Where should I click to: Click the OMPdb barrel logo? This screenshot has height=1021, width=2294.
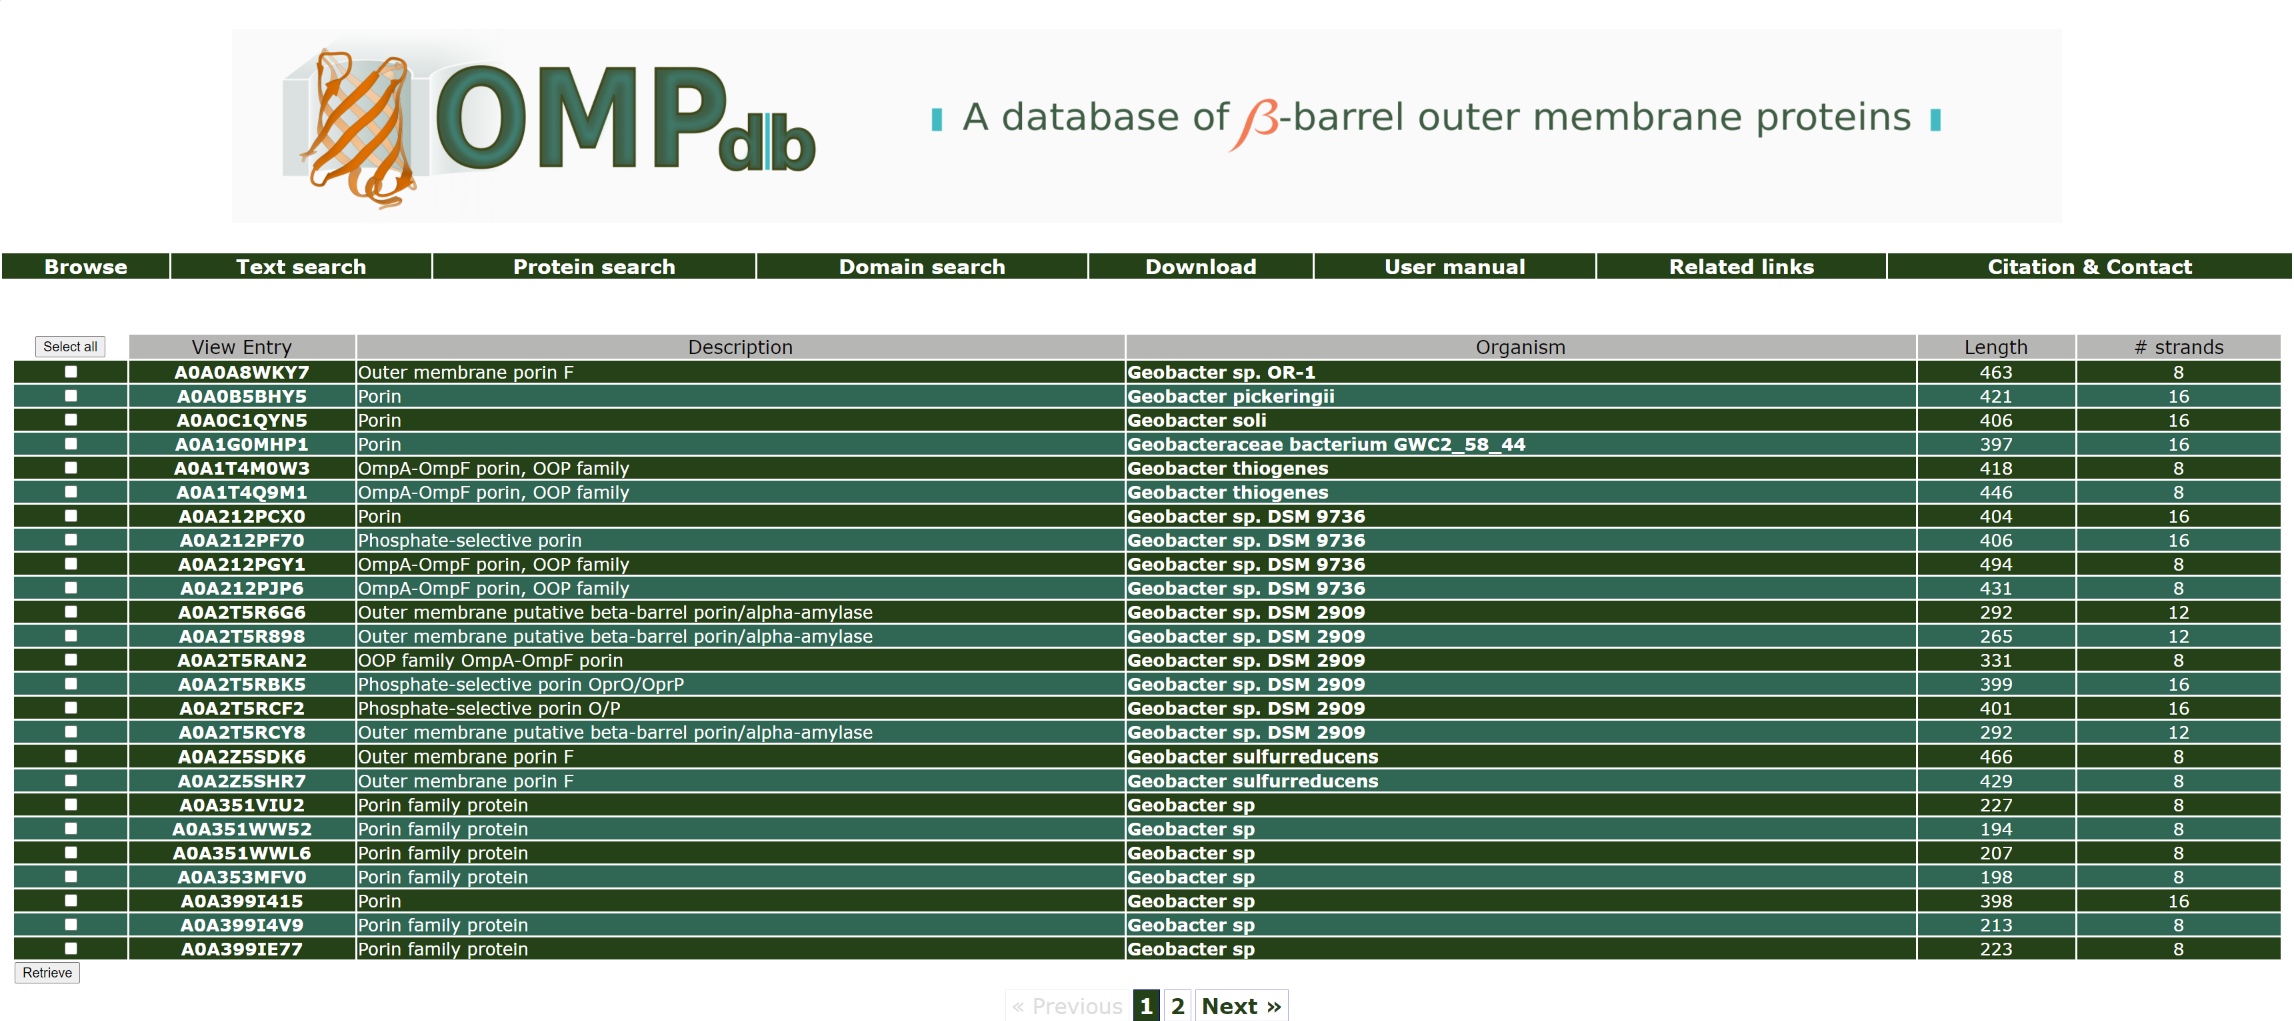pos(548,126)
